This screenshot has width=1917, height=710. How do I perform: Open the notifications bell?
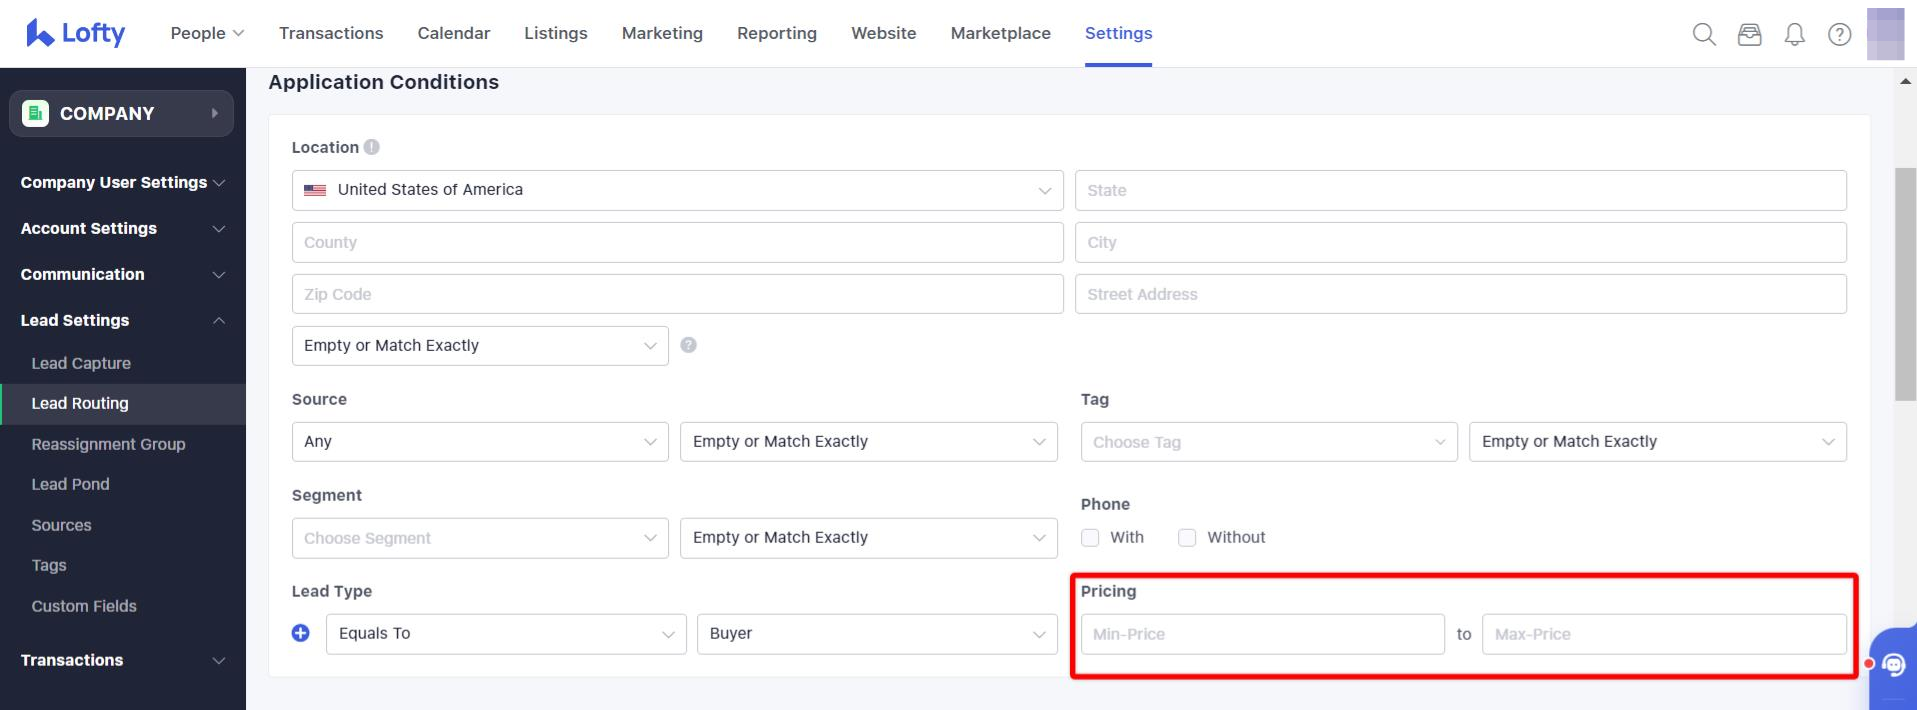pyautogui.click(x=1795, y=35)
